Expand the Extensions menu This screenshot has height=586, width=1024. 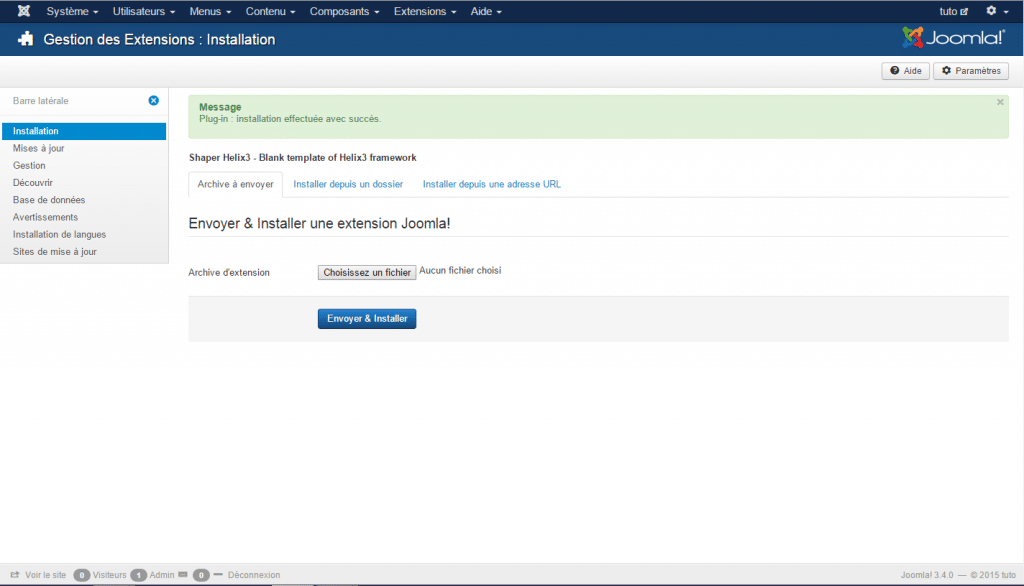(426, 11)
